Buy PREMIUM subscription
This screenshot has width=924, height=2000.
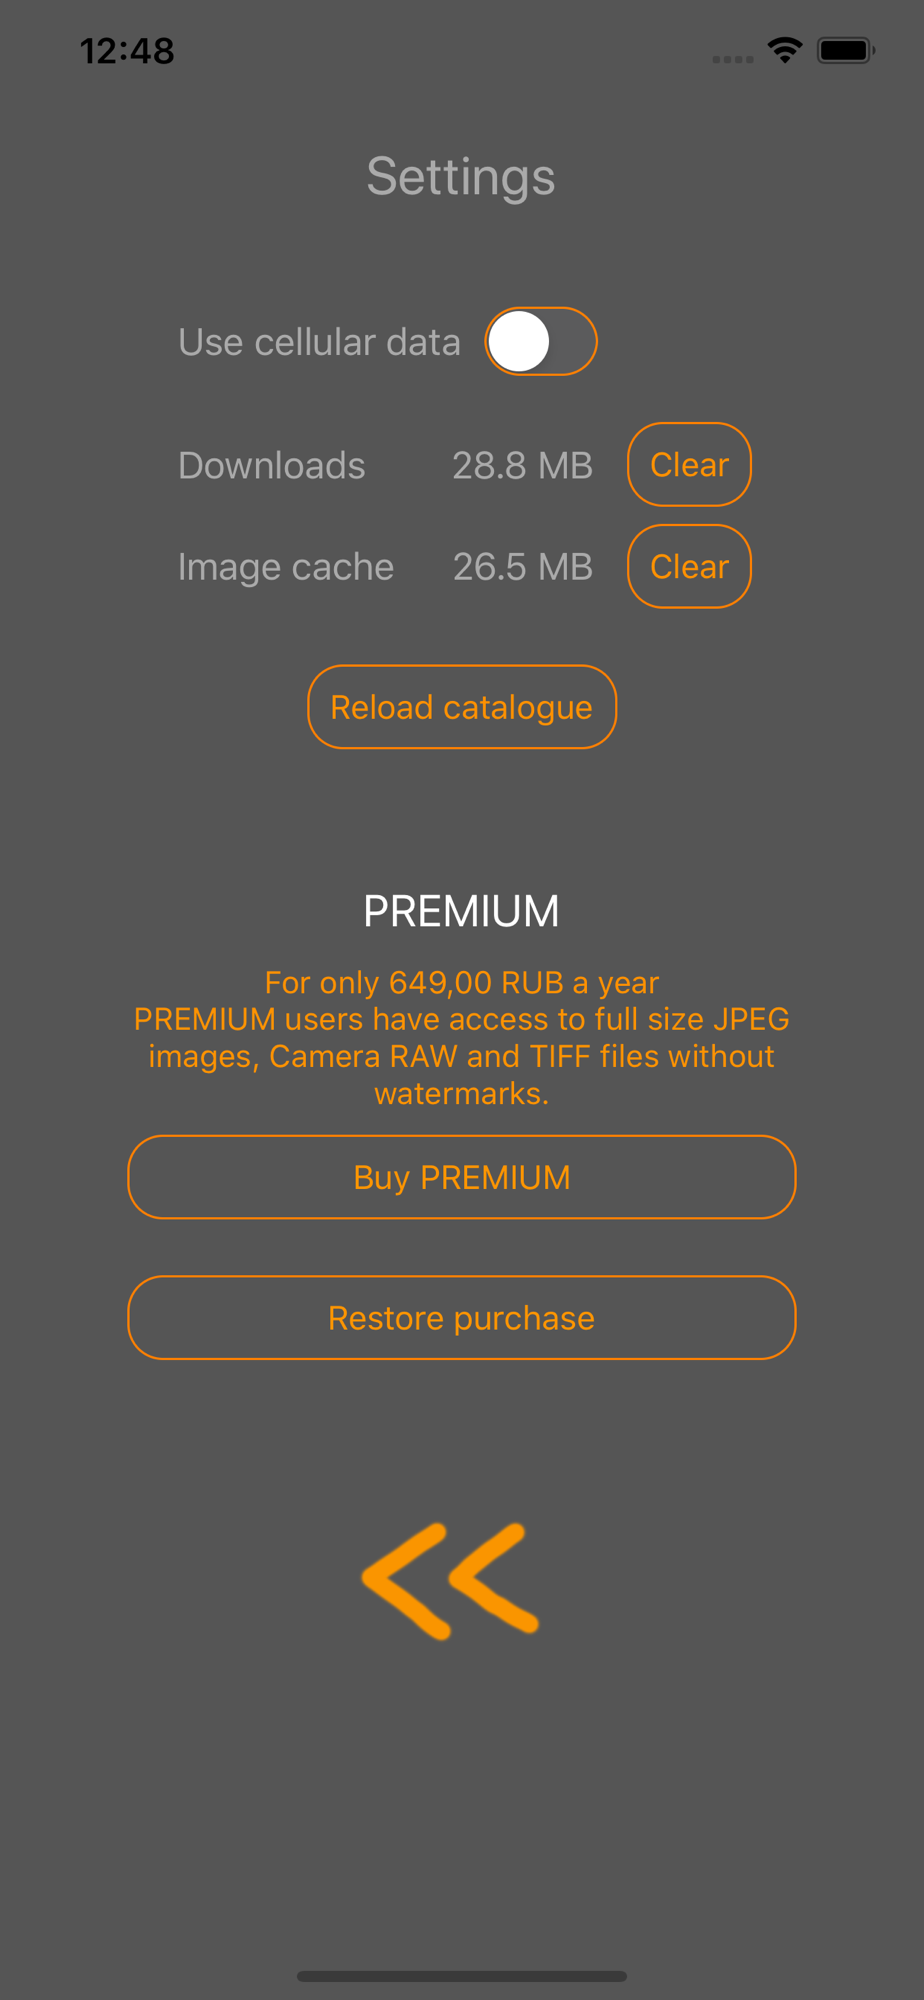[x=462, y=1177]
